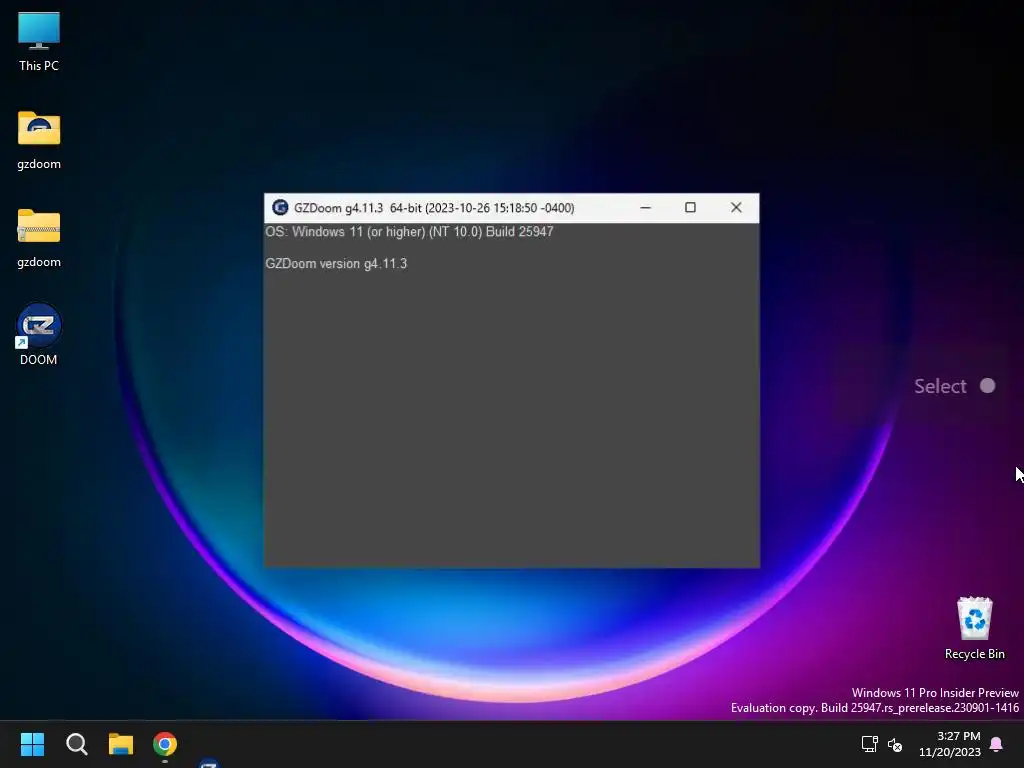Screen dimensions: 1024x768
Task: Open the network status tray icon
Action: 869,744
